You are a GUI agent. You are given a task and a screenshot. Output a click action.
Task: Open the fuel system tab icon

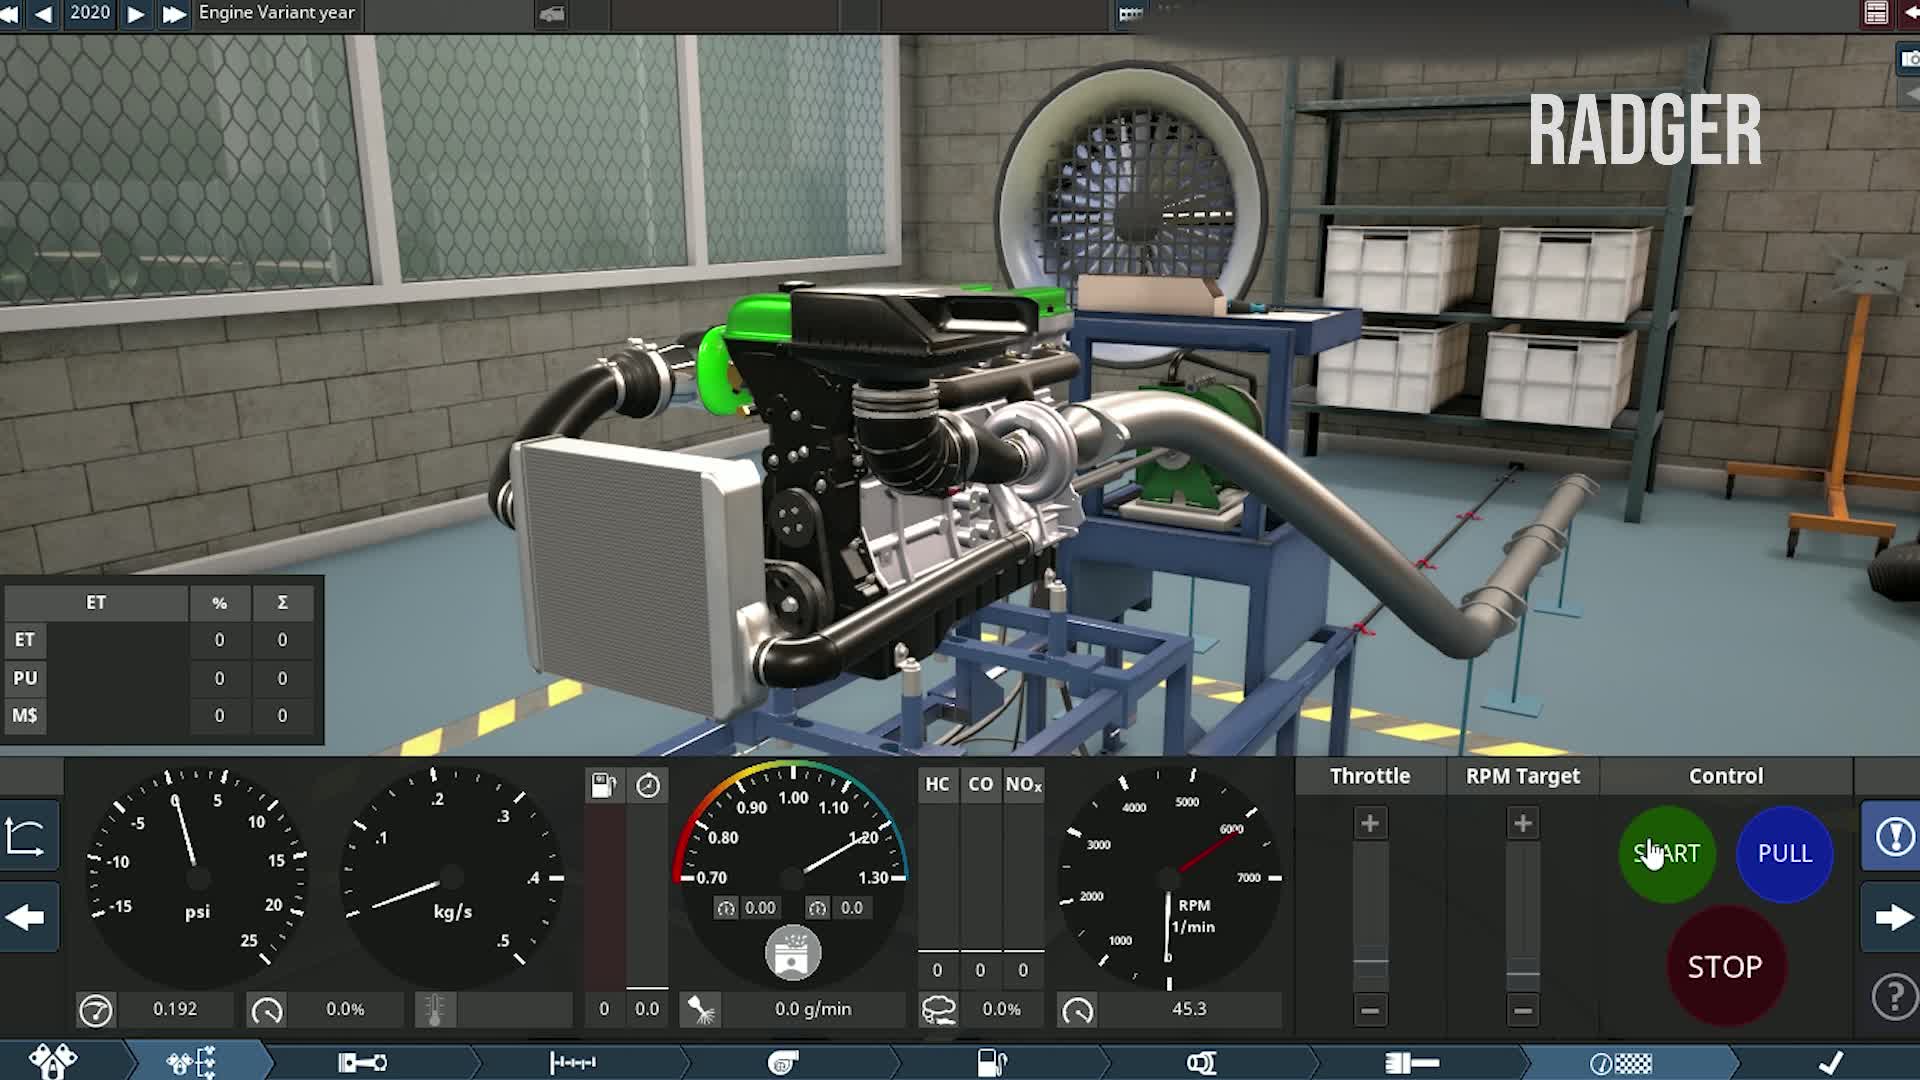(x=991, y=1062)
